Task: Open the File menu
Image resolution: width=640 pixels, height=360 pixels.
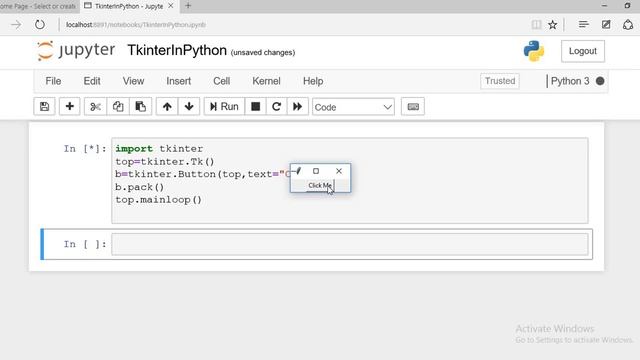Action: click(x=53, y=81)
